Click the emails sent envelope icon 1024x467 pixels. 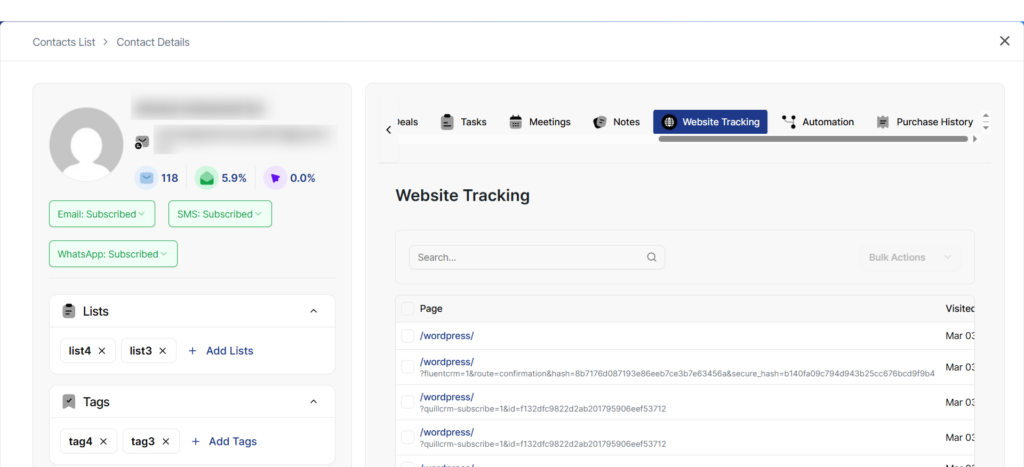[x=147, y=178]
